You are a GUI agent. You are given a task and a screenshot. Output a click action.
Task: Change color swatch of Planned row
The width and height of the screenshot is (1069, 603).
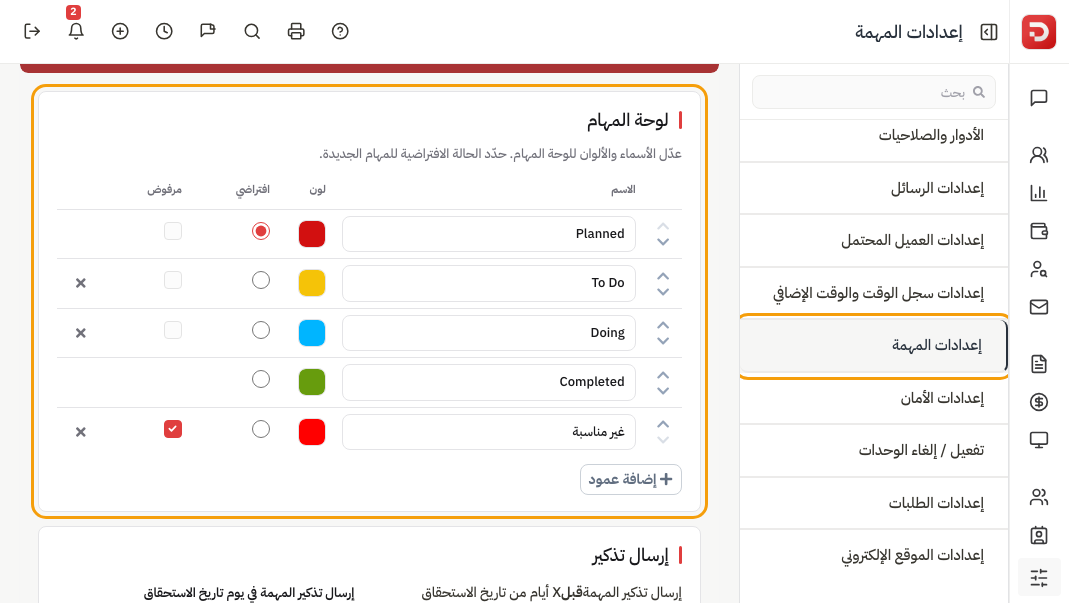pos(312,234)
